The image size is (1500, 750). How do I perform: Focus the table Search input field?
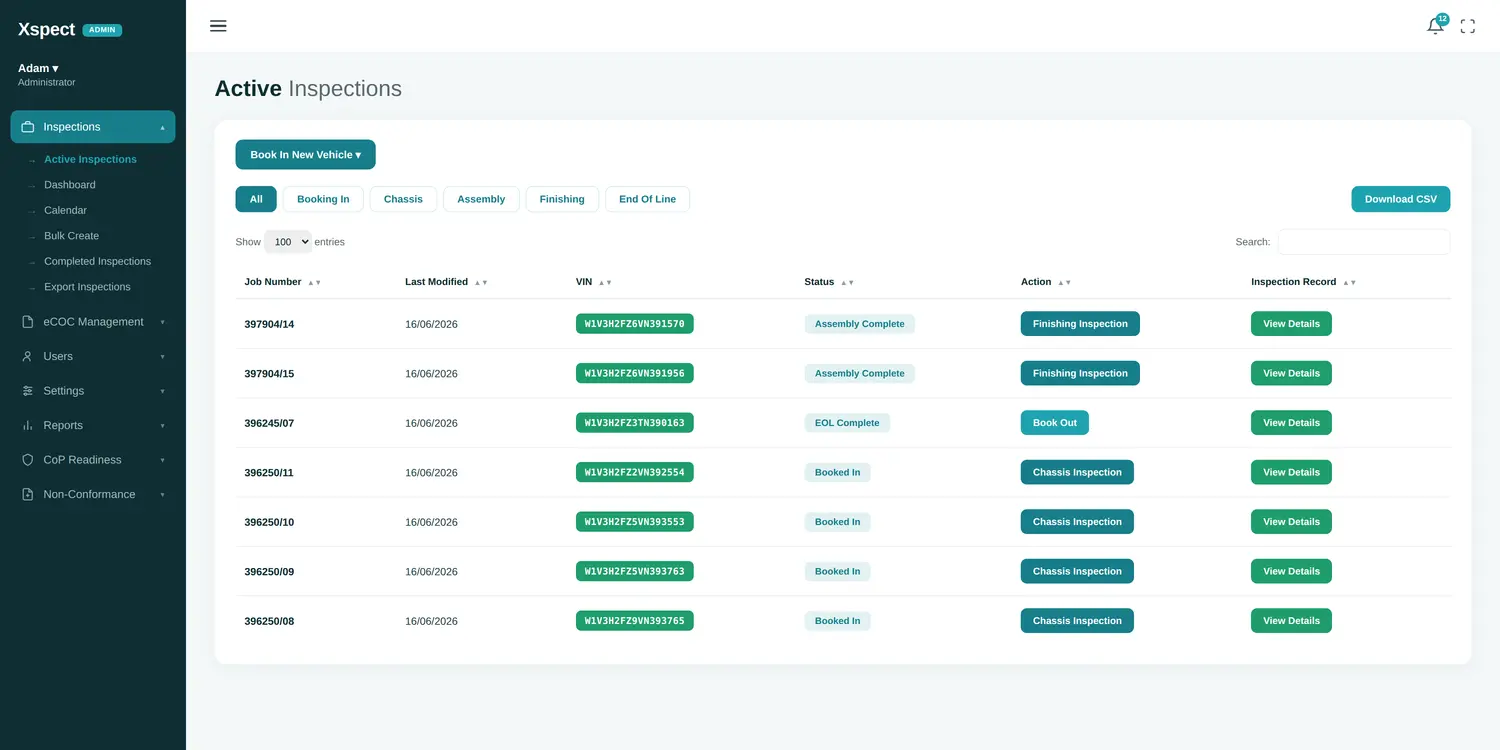[x=1364, y=242]
